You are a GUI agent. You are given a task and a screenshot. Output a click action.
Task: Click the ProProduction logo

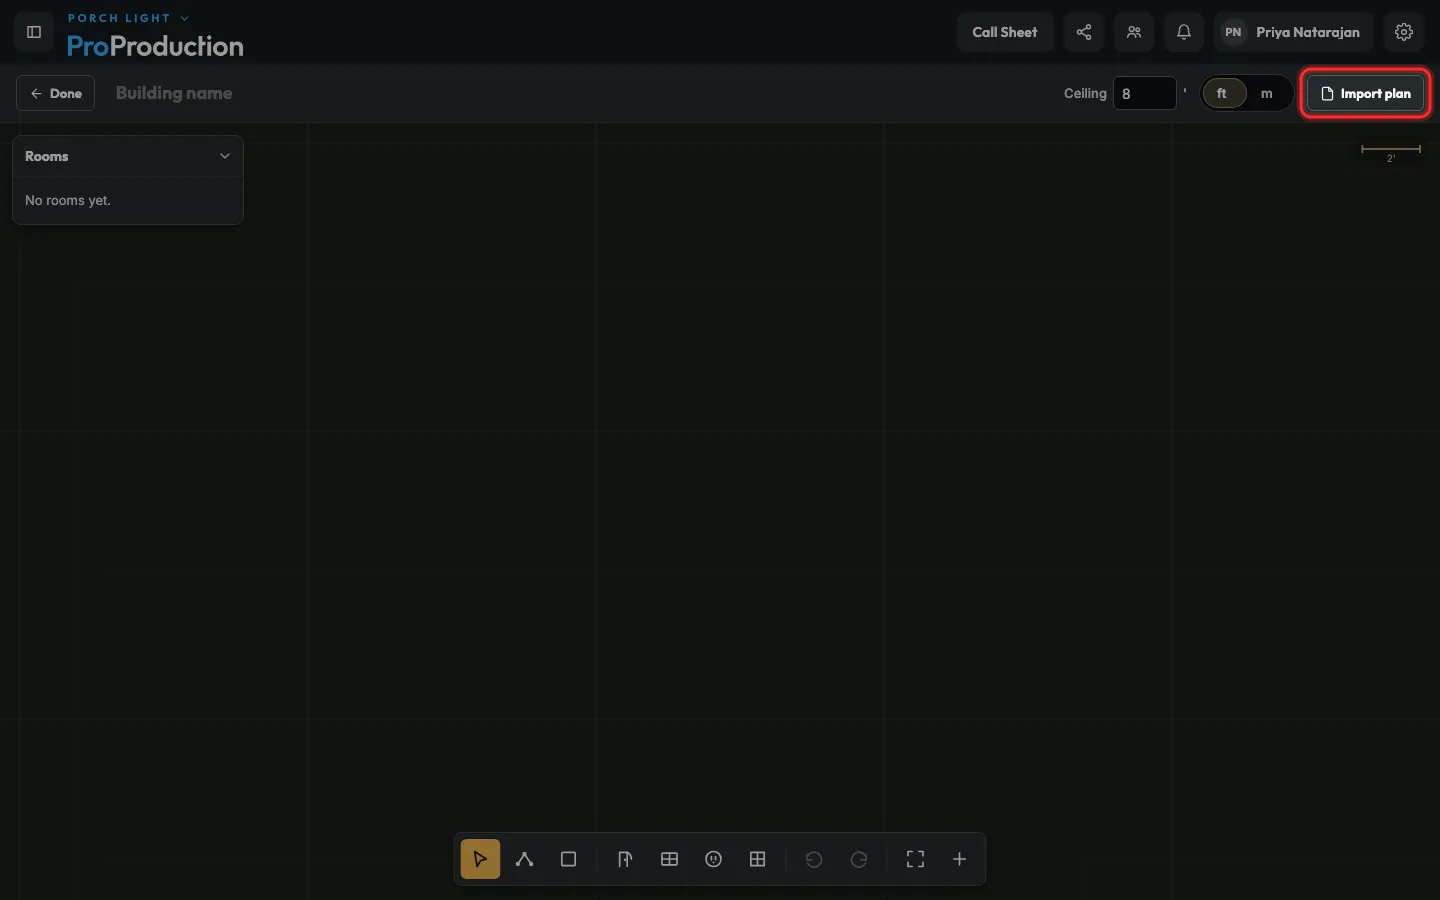pyautogui.click(x=155, y=46)
